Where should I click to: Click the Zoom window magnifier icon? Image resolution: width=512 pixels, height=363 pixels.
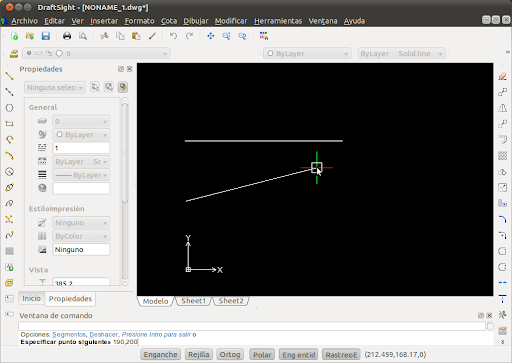pos(226,36)
